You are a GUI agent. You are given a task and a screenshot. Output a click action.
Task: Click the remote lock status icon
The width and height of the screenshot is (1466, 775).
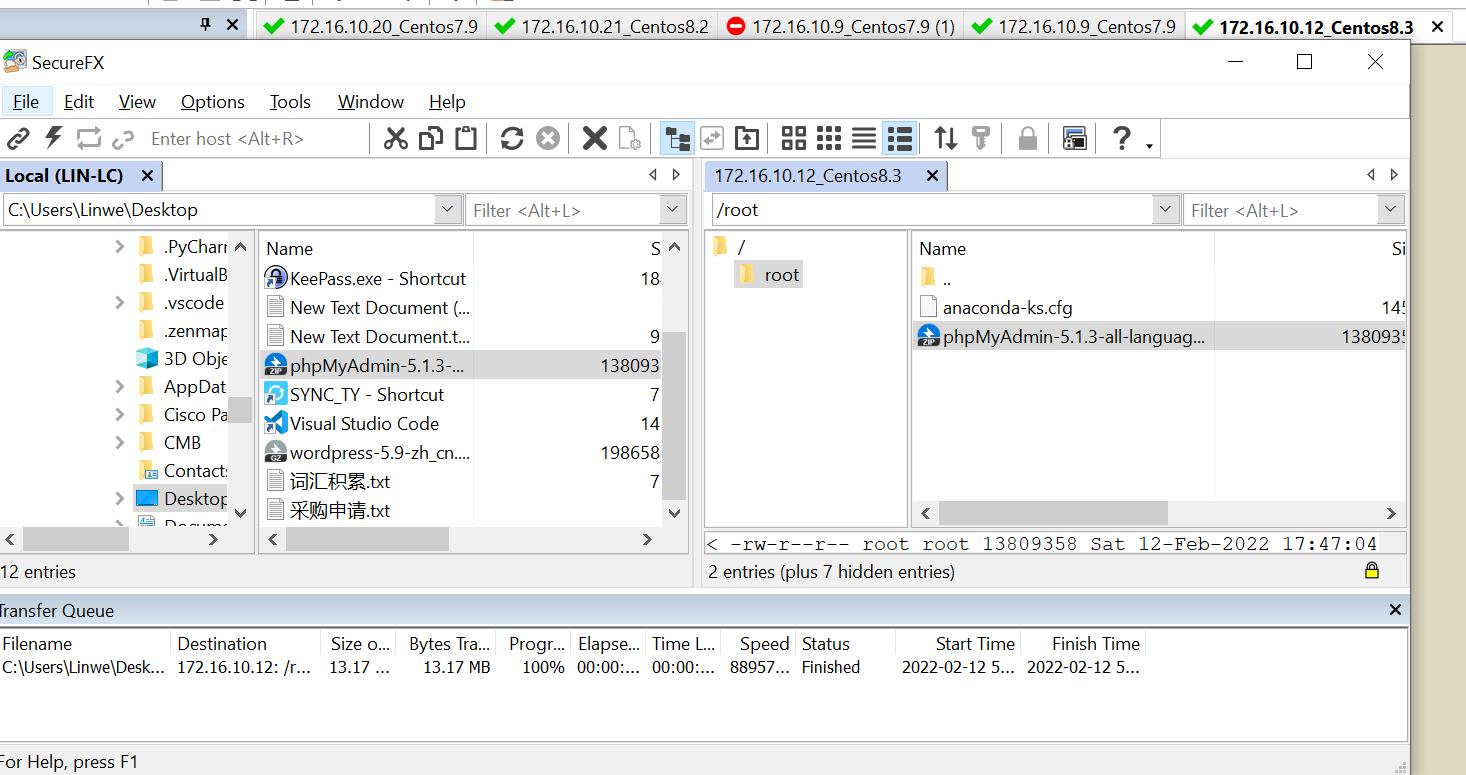(1372, 570)
